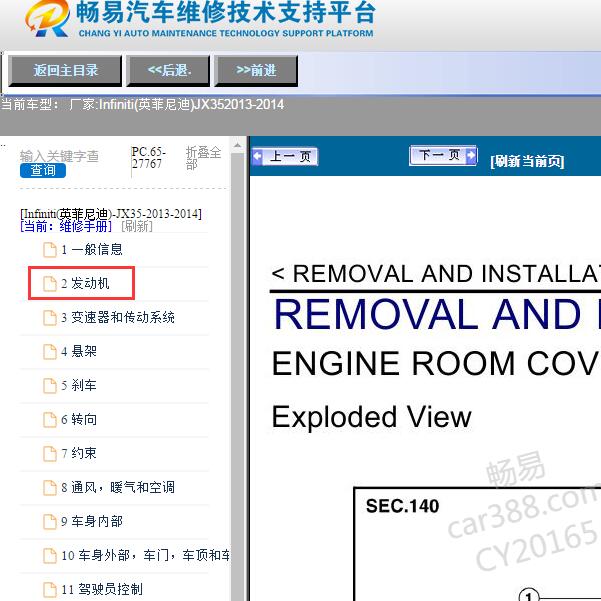This screenshot has height=601, width=601.
Task: Click the page icon beside 刹车
Action: (x=49, y=386)
